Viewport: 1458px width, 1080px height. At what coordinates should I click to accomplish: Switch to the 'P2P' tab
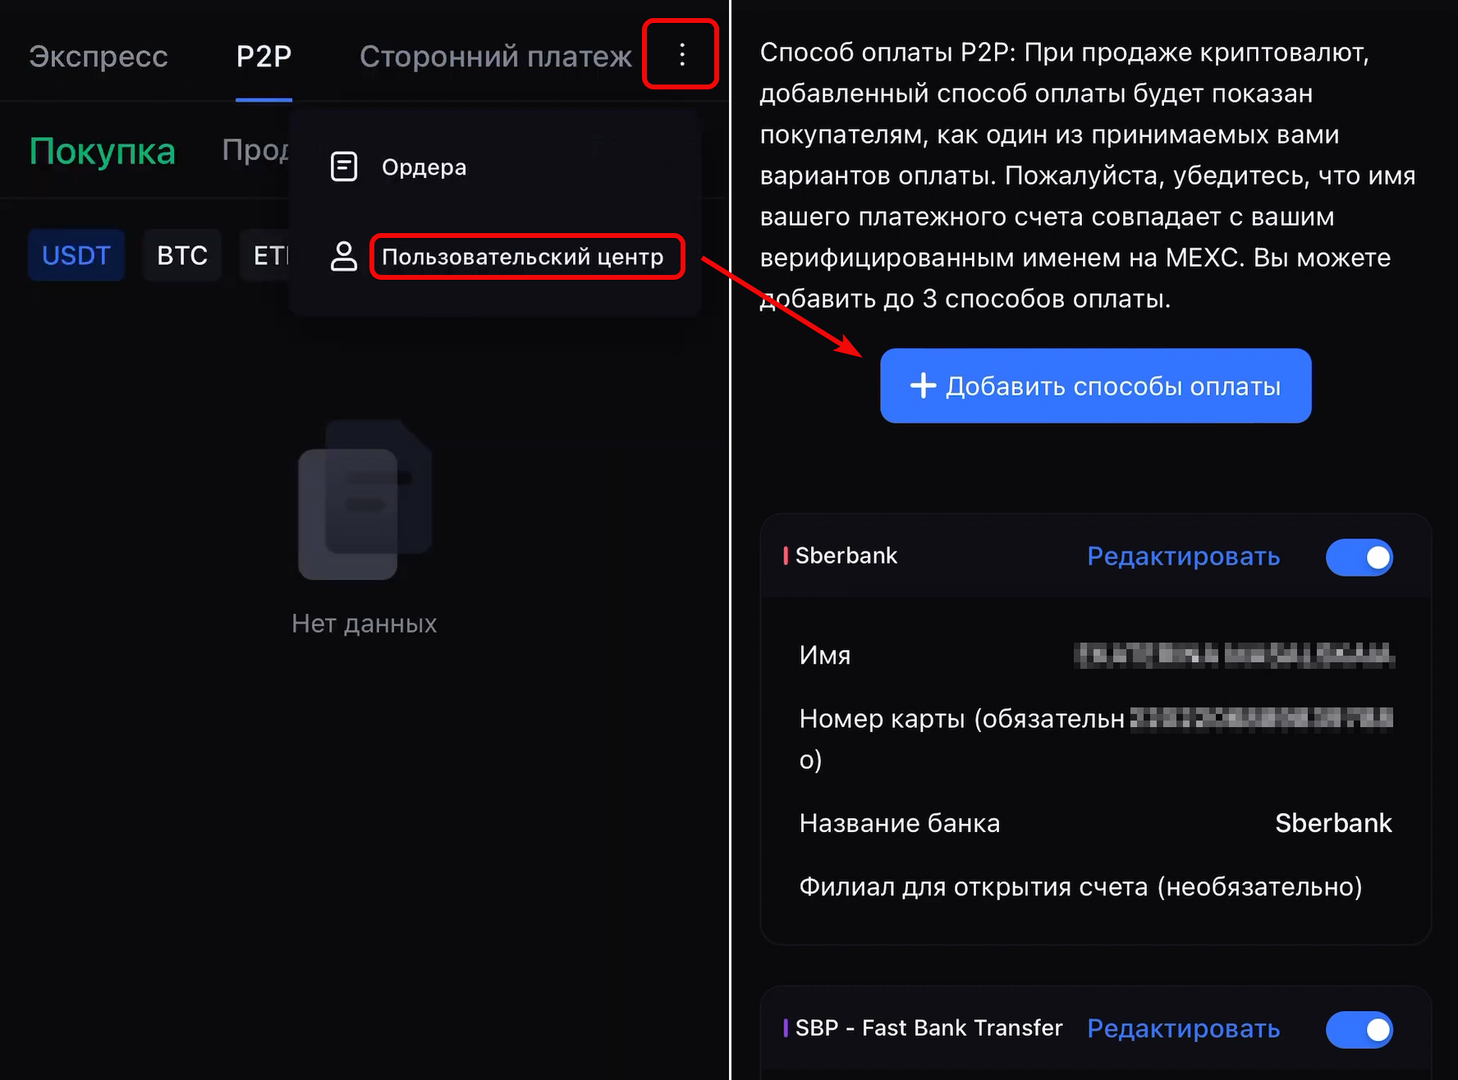tap(264, 57)
